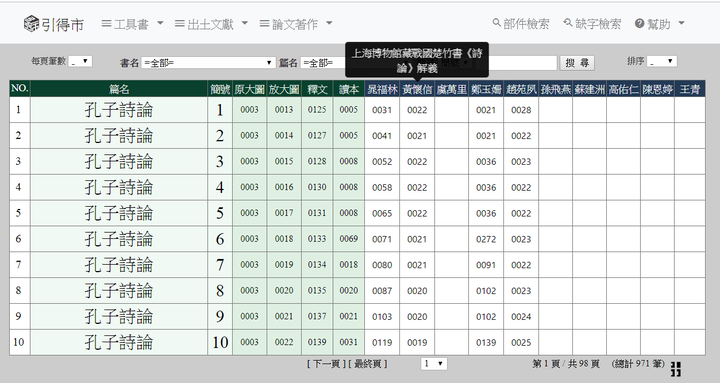
Task: Click the 黃懷信 column header
Action: [x=417, y=89]
